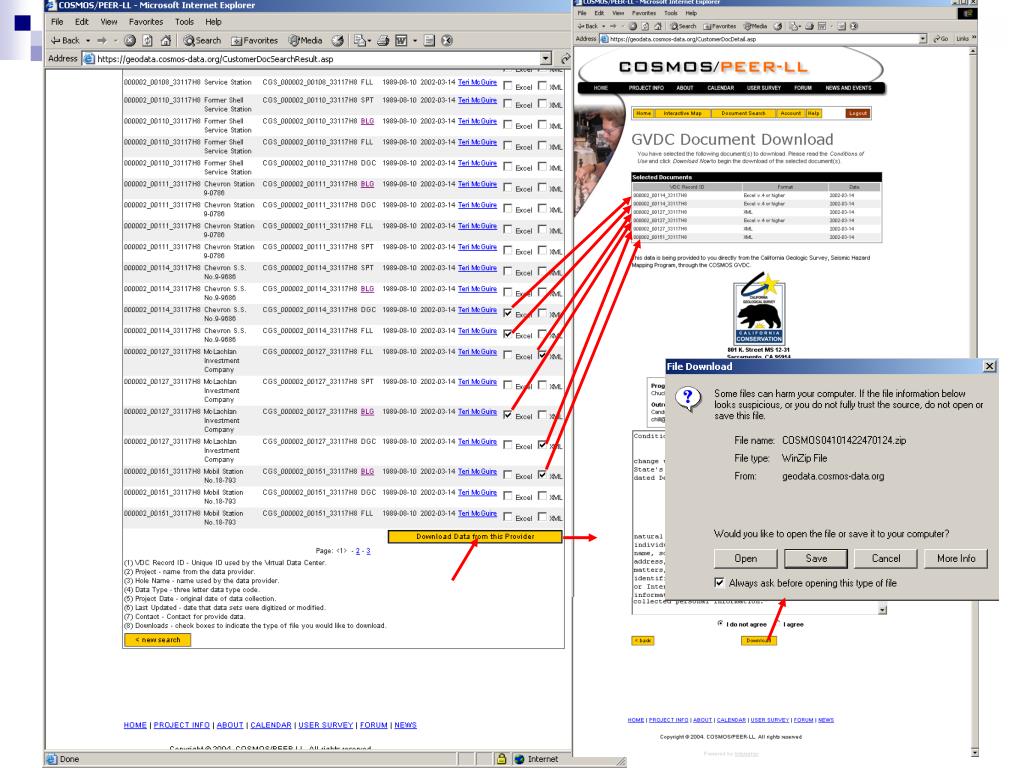Open the address dropdown in the left browser window
The height and width of the screenshot is (768, 1024).
[x=546, y=59]
